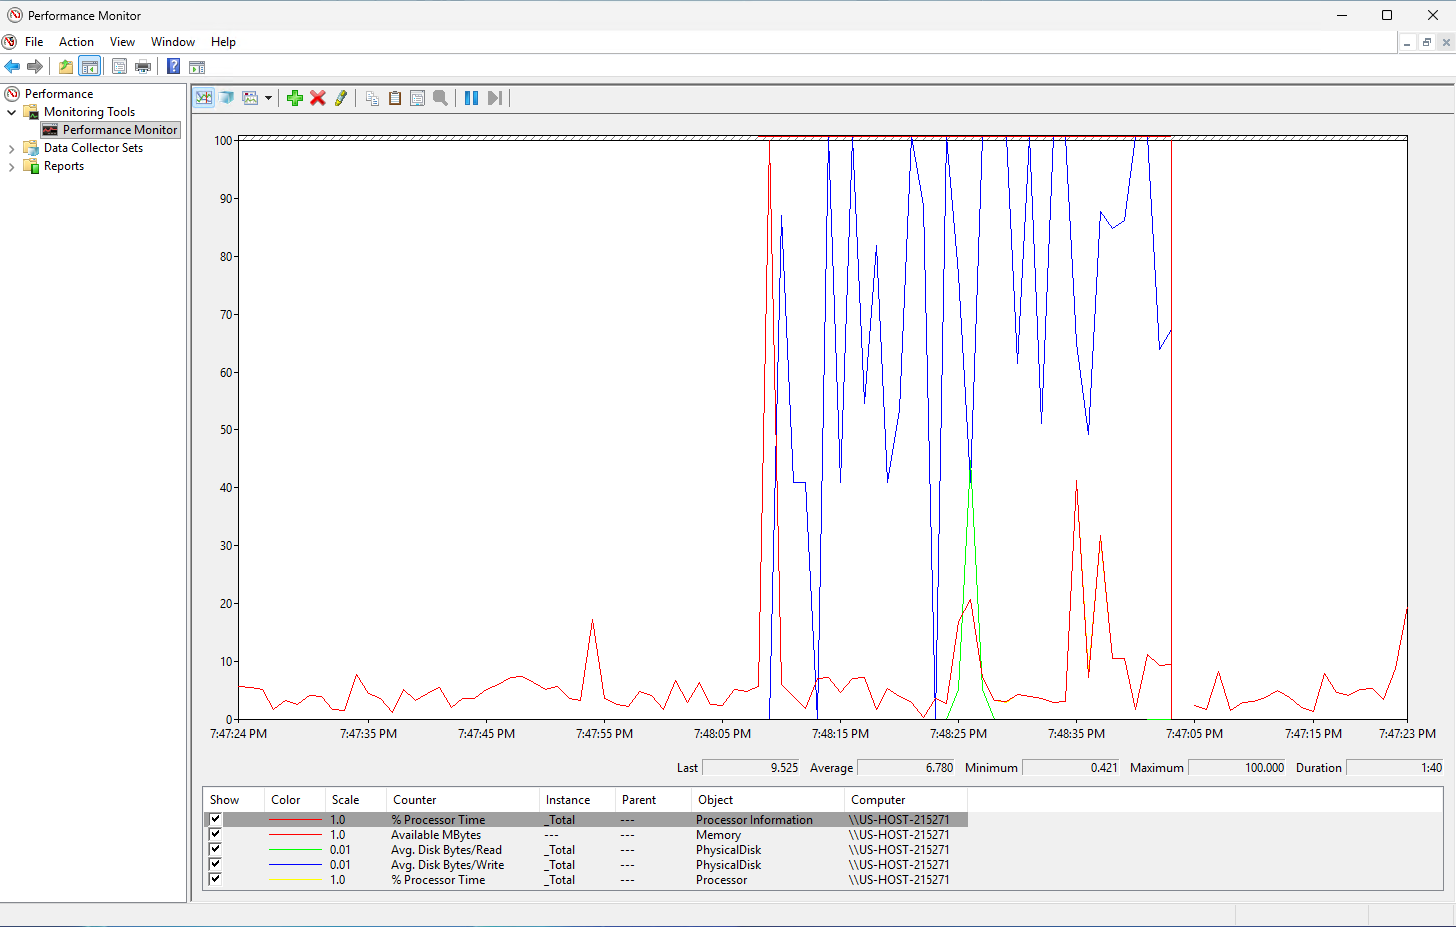Click the red X Delete counter icon

click(318, 98)
